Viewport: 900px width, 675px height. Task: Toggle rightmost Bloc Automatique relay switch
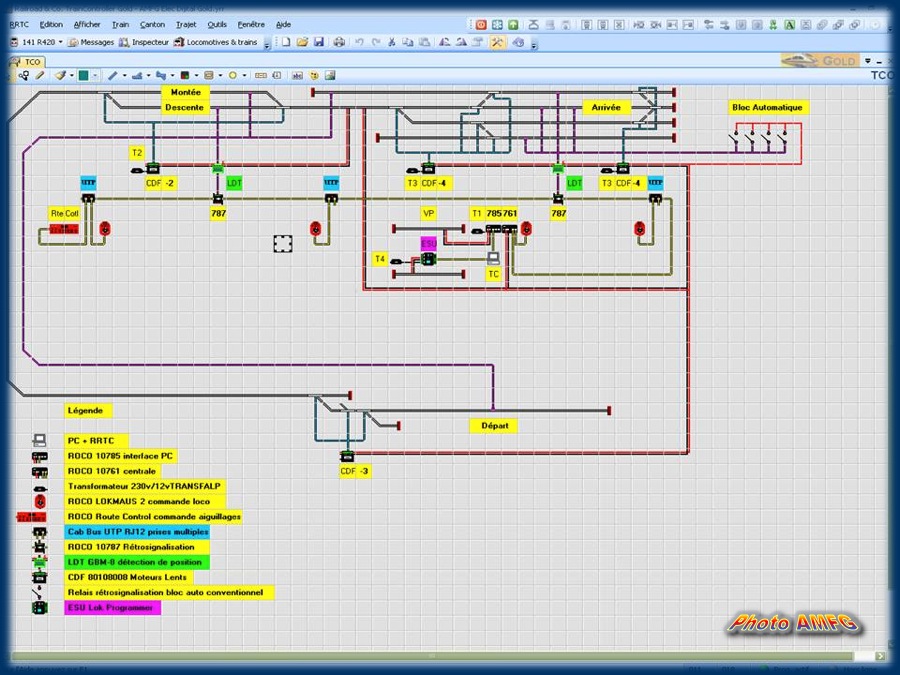782,138
